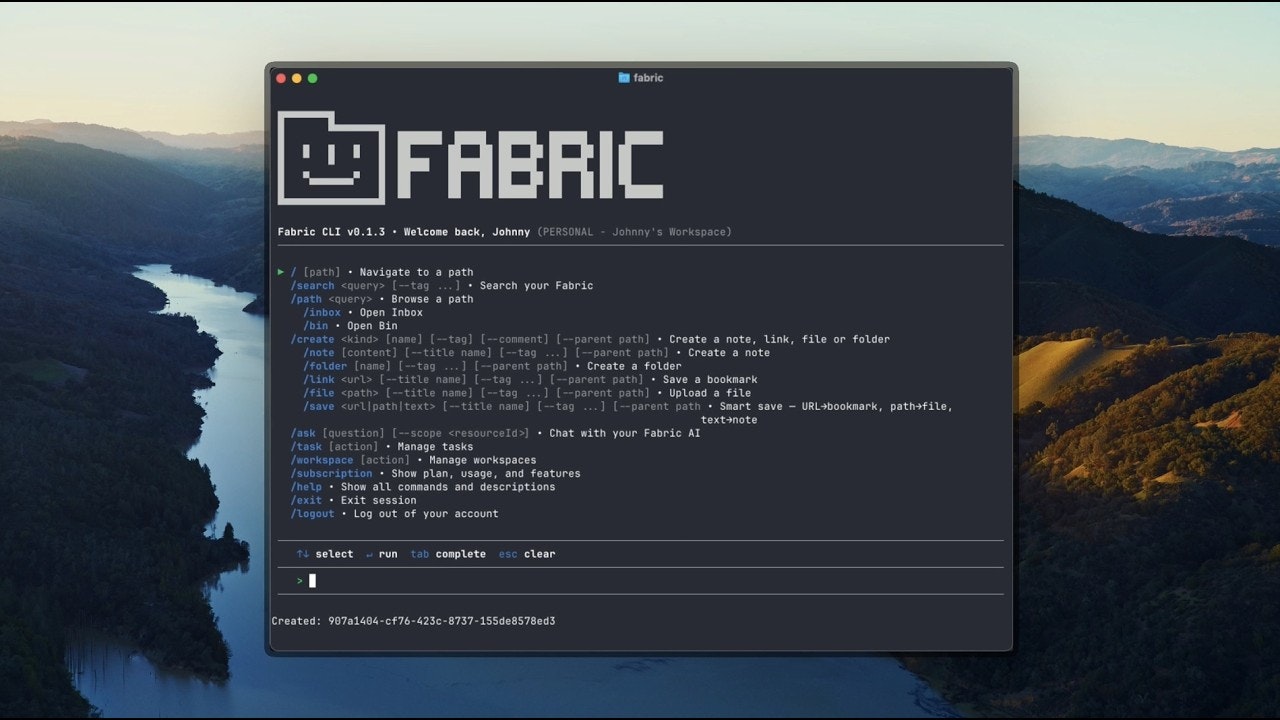
Task: Click the fabric window title text
Action: 648,78
